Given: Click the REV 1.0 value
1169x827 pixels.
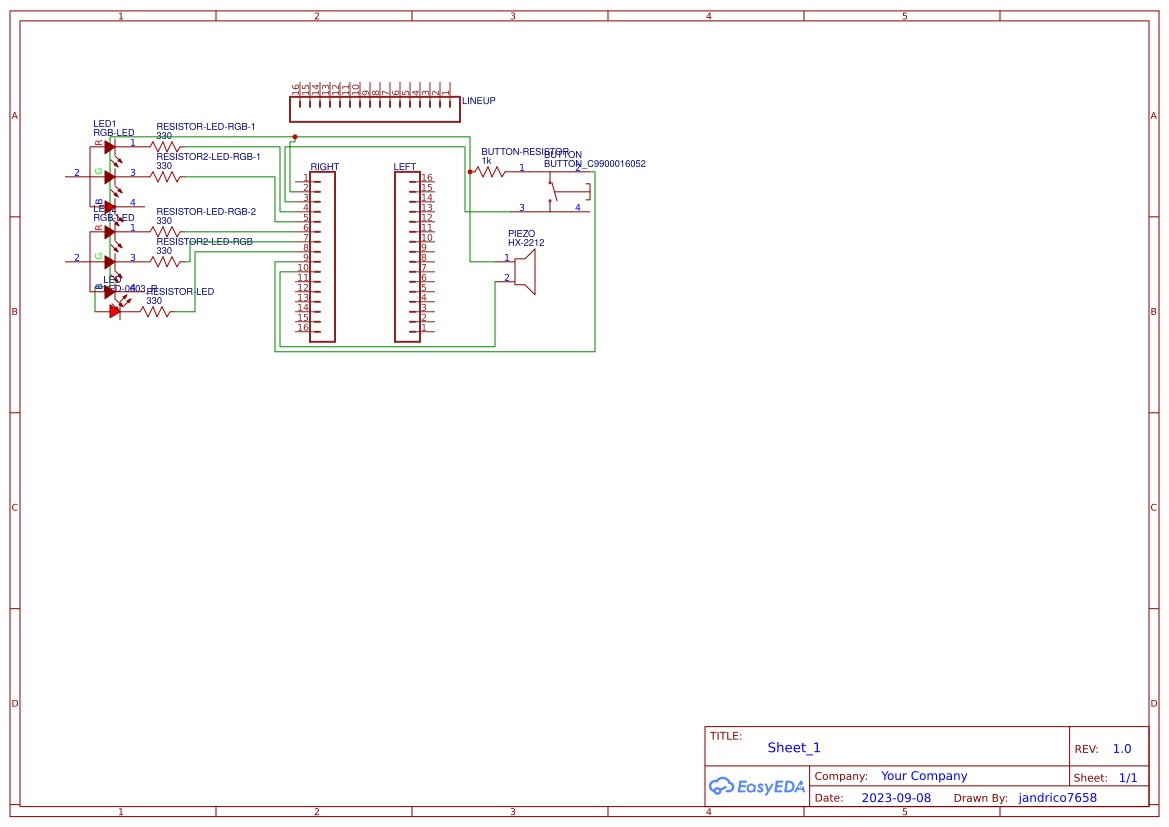Looking at the screenshot, I should pyautogui.click(x=1121, y=749).
